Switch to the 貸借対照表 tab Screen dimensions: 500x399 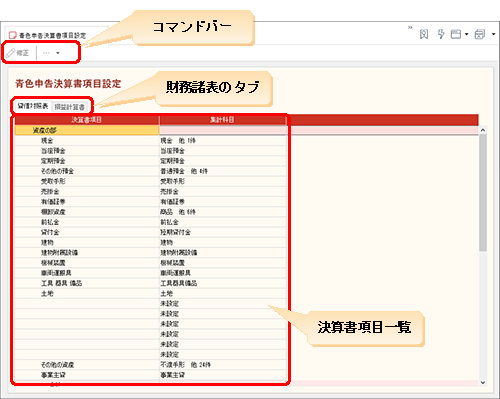coord(33,106)
